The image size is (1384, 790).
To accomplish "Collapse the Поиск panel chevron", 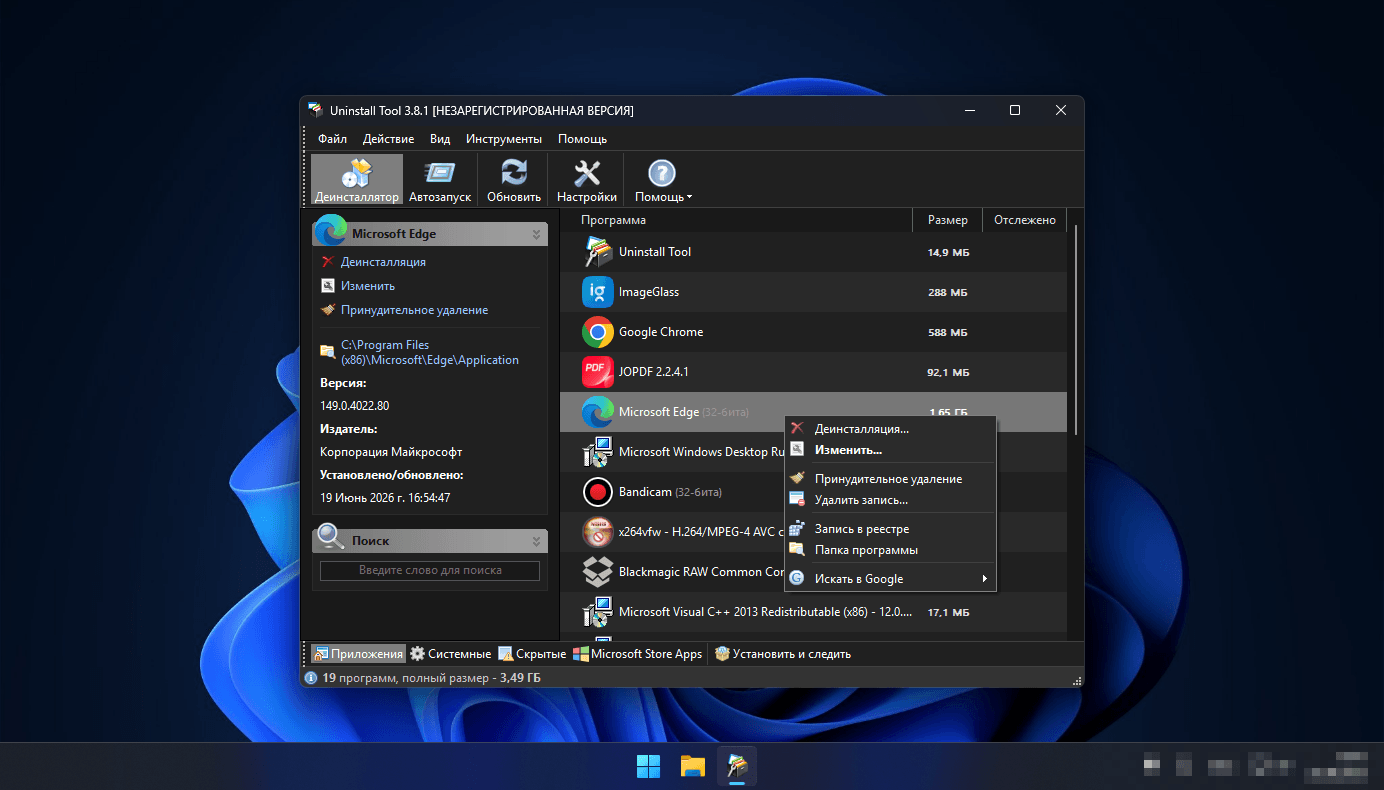I will click(x=537, y=541).
